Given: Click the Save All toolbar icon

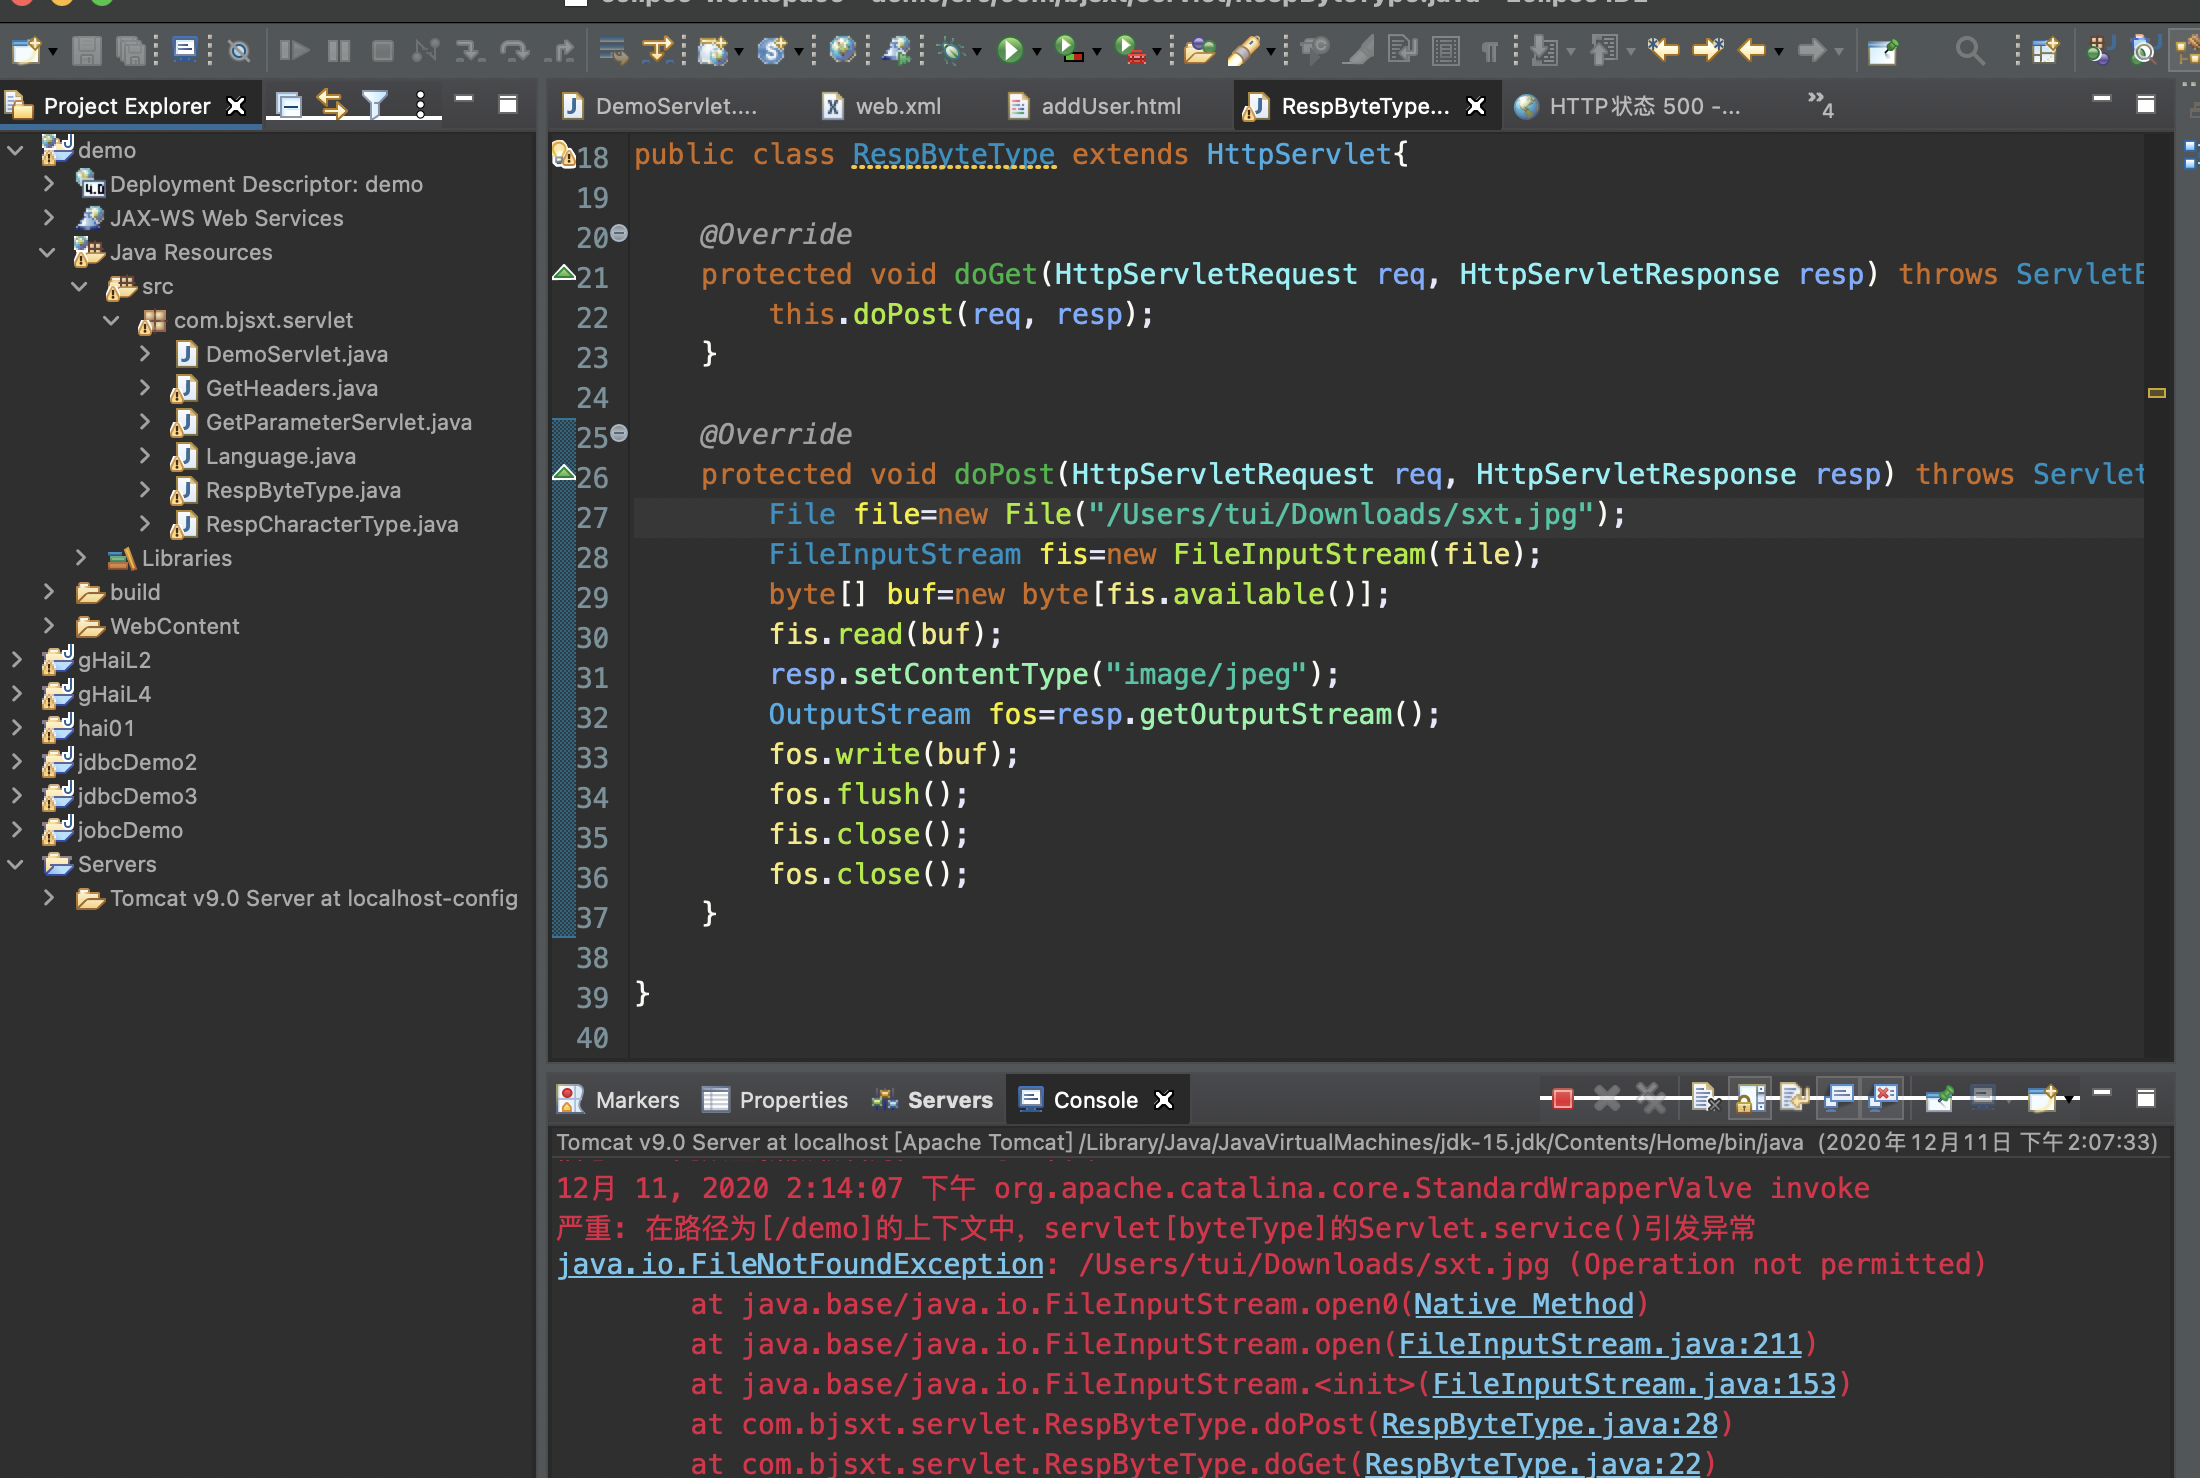Looking at the screenshot, I should point(130,50).
